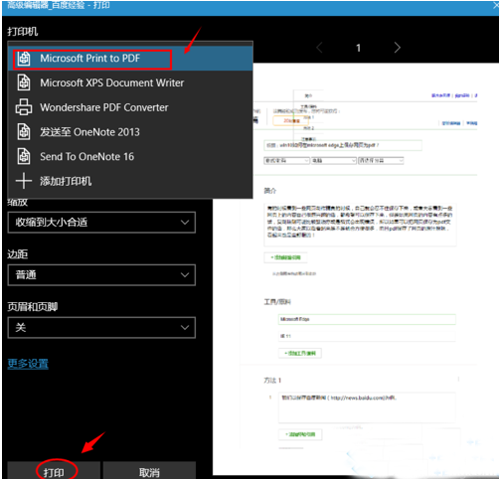500x479 pixels.
Task: Open the 边距 dropdown showing 普通
Action: pyautogui.click(x=102, y=275)
